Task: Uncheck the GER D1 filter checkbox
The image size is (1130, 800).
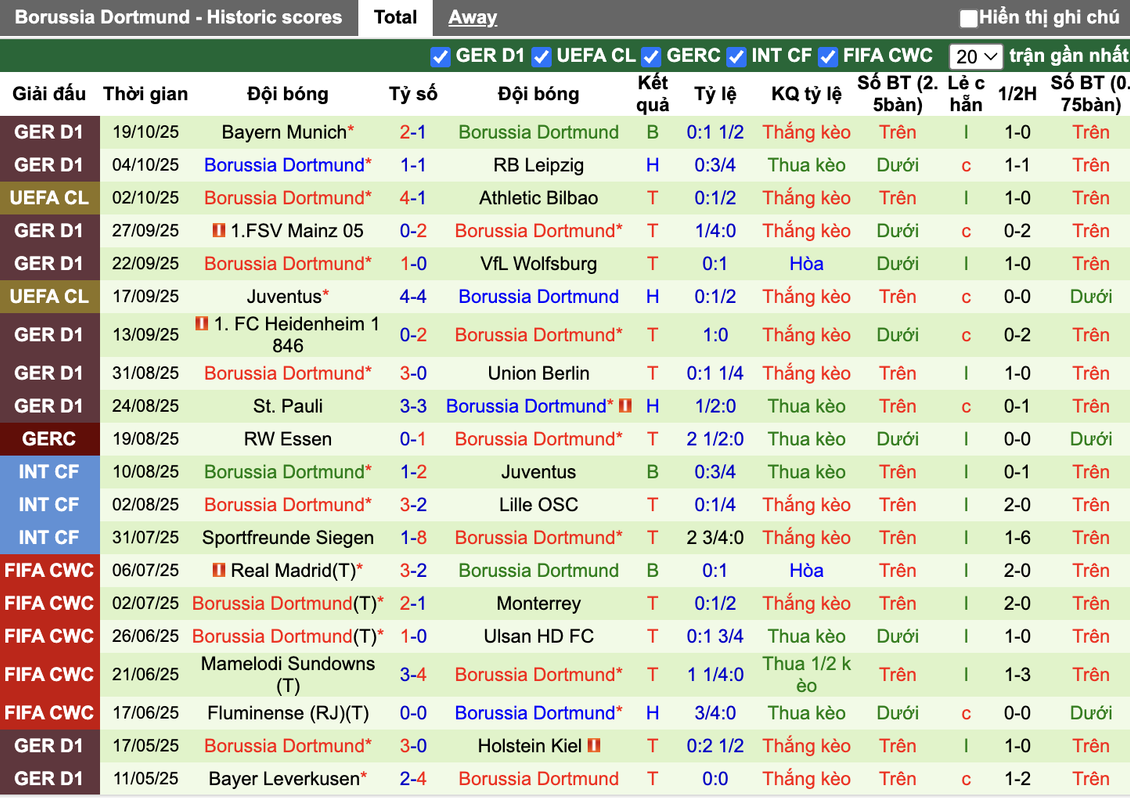Action: click(440, 56)
